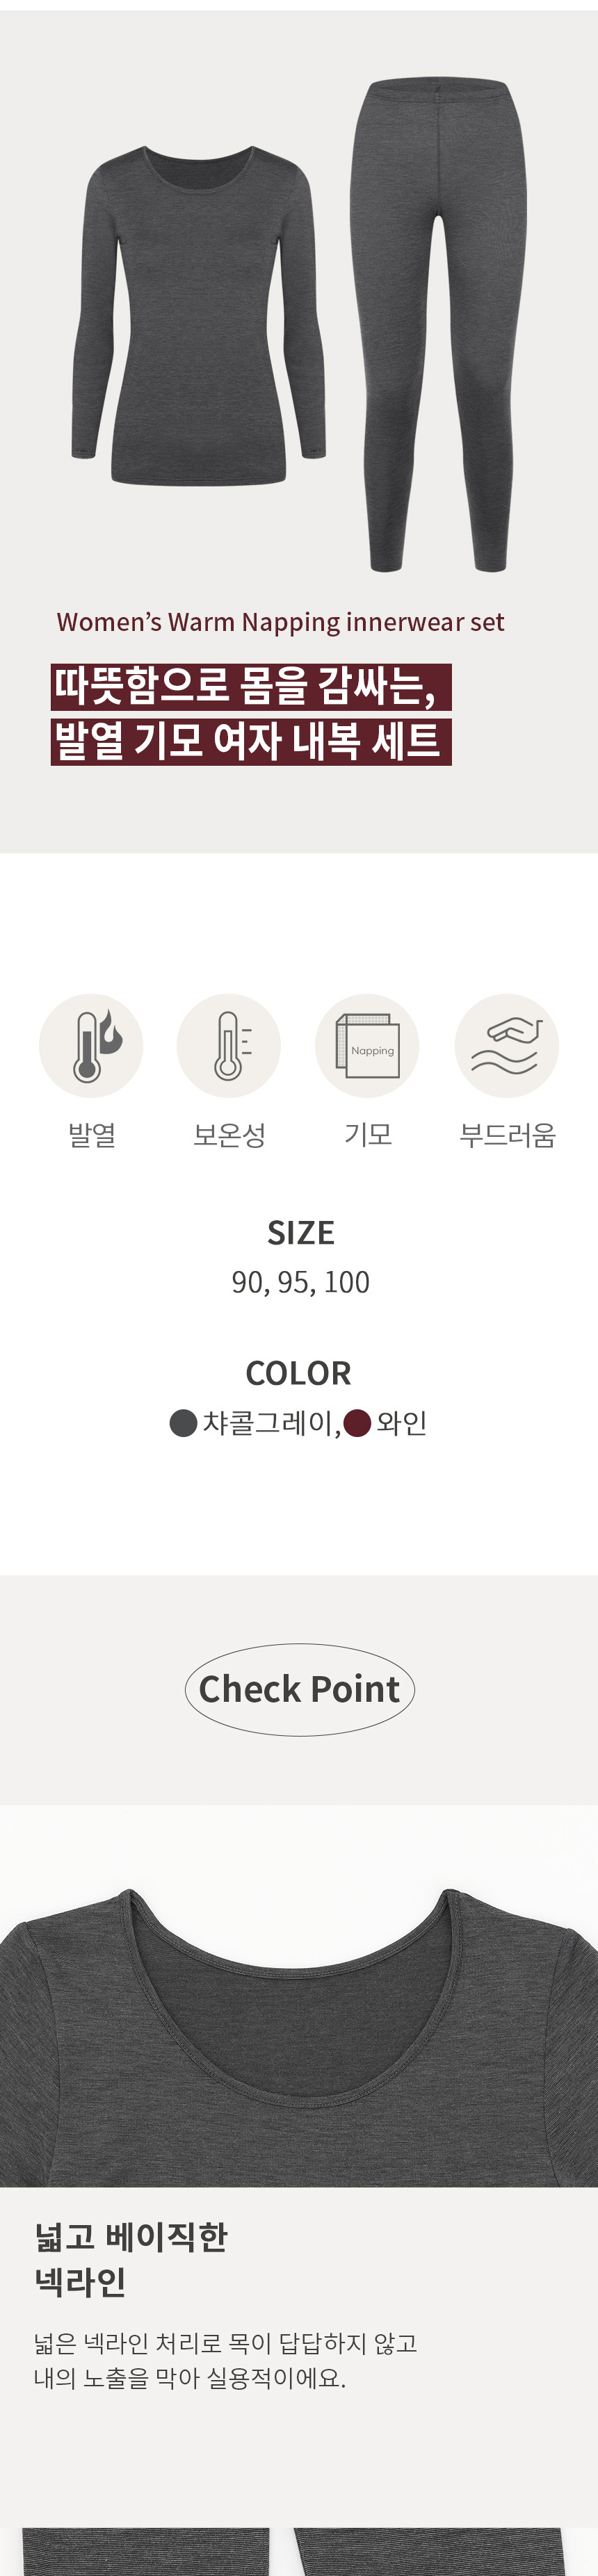Viewport: 598px width, 2576px height.
Task: Click the COLOR heading
Action: [x=298, y=1373]
